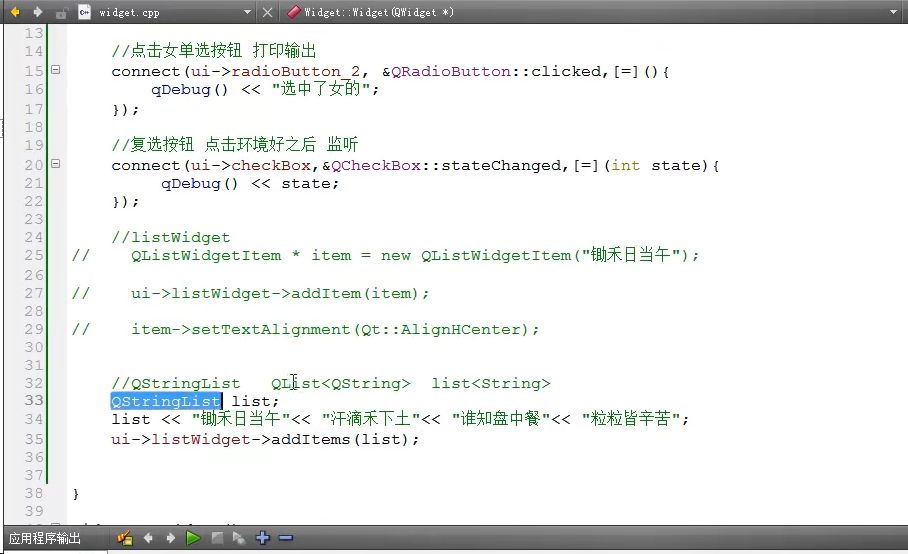Collapse the code block at line 15
Viewport: 908px width, 554px height.
tap(56, 69)
